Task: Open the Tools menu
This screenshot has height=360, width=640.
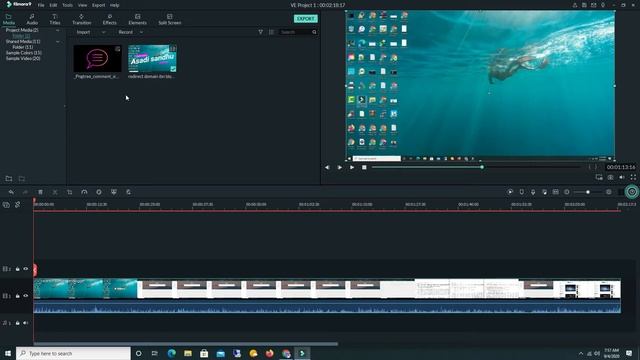Action: [x=67, y=5]
